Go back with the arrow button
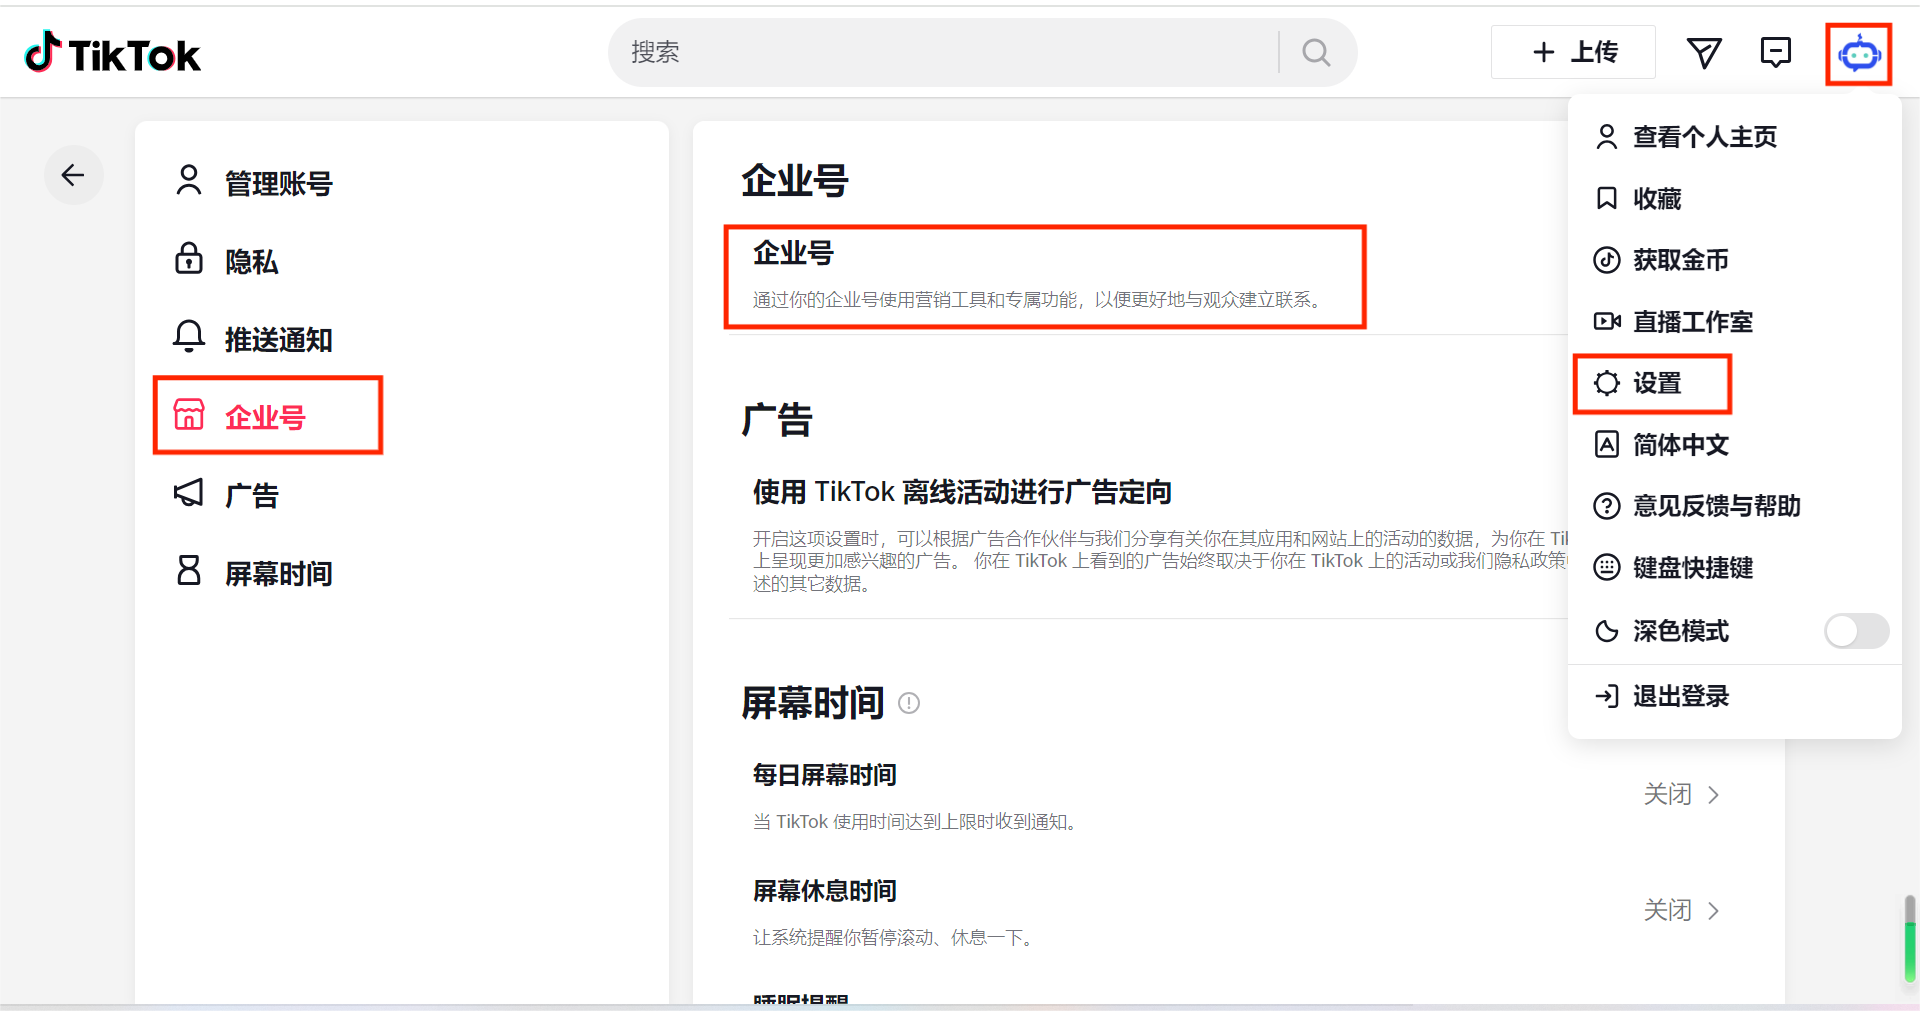Screen dimensions: 1920x1011 click(73, 175)
